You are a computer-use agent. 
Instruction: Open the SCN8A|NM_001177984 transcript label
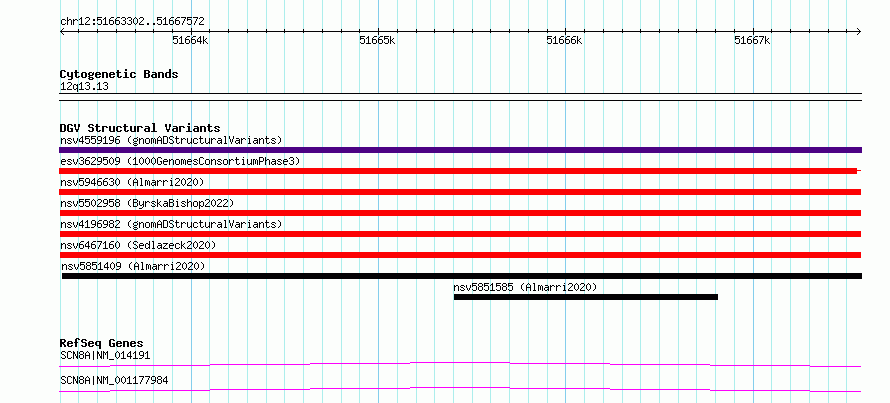pyautogui.click(x=114, y=380)
